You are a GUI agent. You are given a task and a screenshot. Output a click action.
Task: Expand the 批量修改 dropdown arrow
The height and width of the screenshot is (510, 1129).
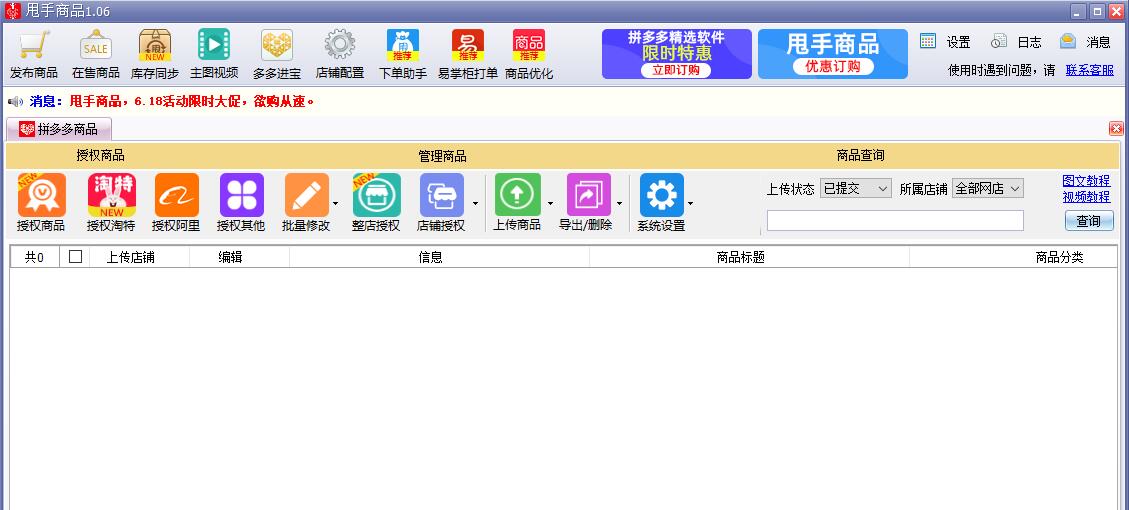[x=336, y=204]
